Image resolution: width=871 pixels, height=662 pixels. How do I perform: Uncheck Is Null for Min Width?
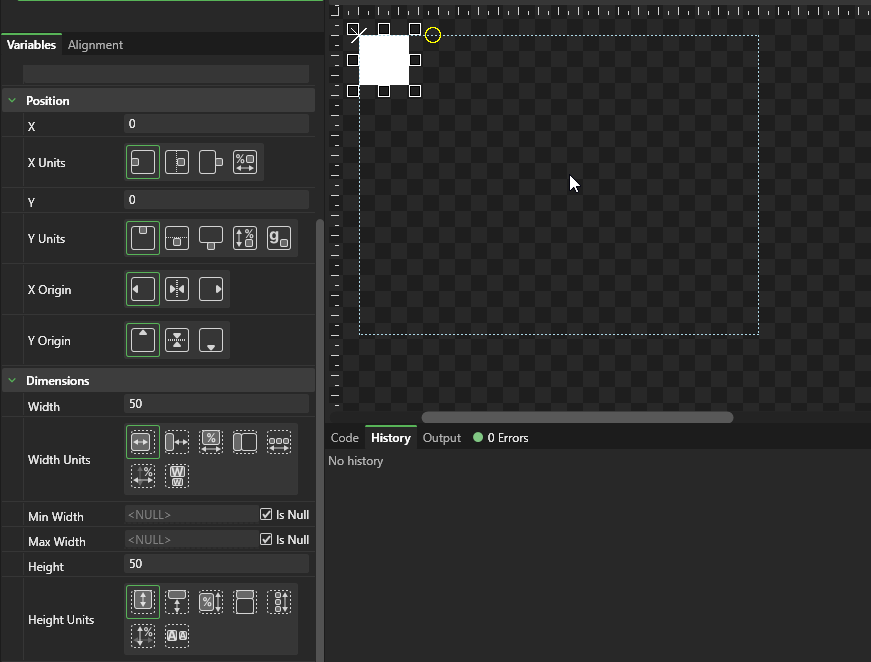[266, 515]
